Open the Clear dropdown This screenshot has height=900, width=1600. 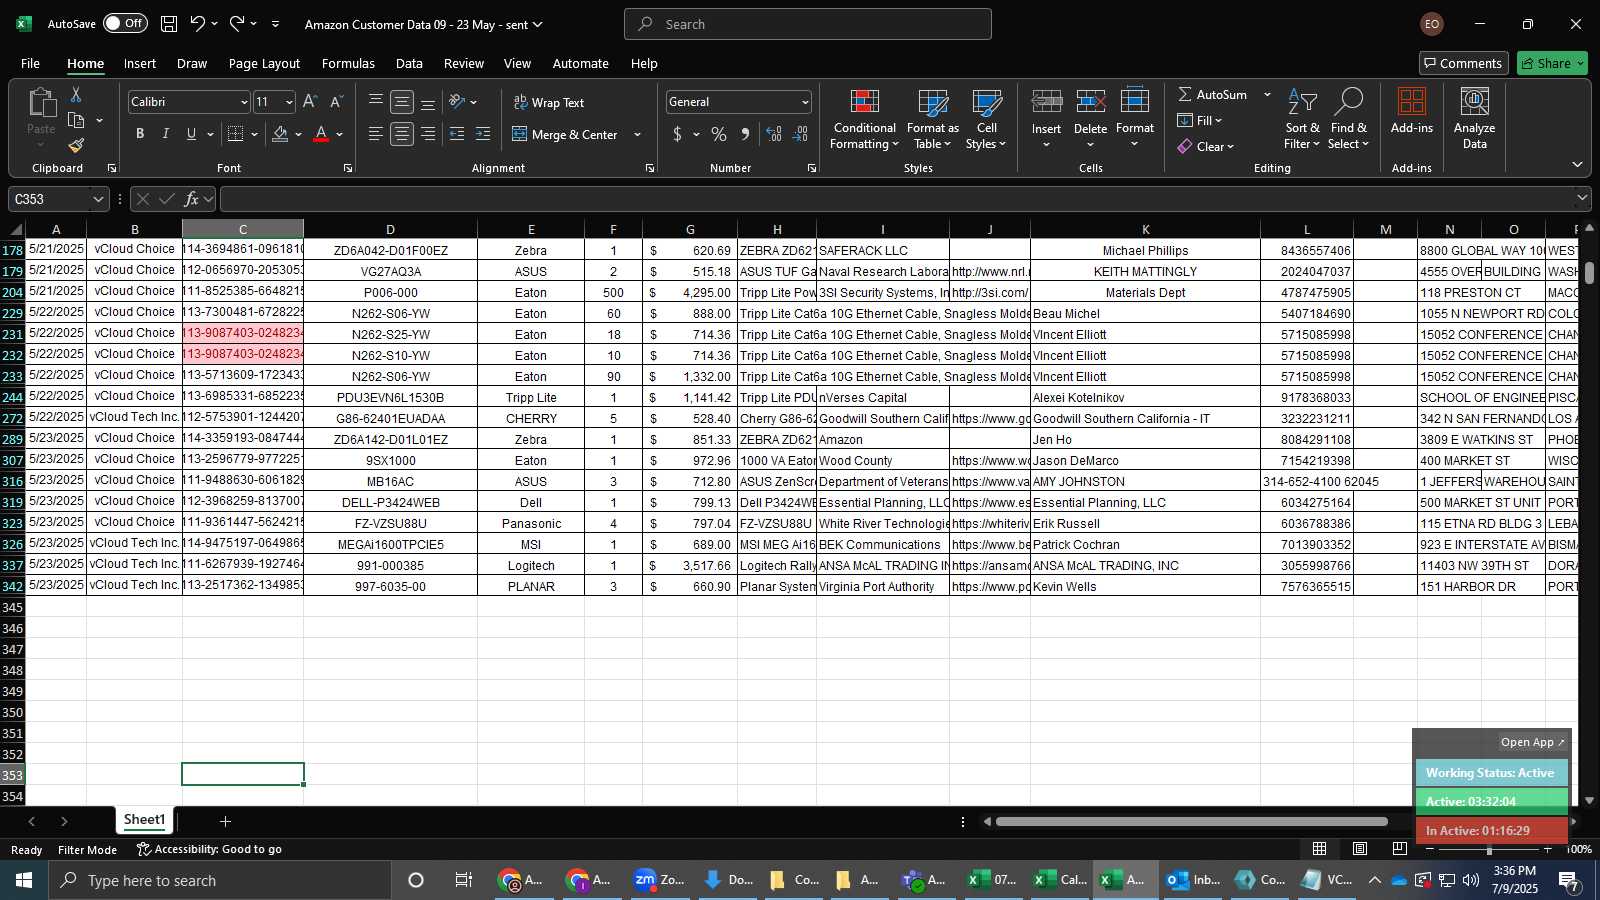click(x=1205, y=146)
